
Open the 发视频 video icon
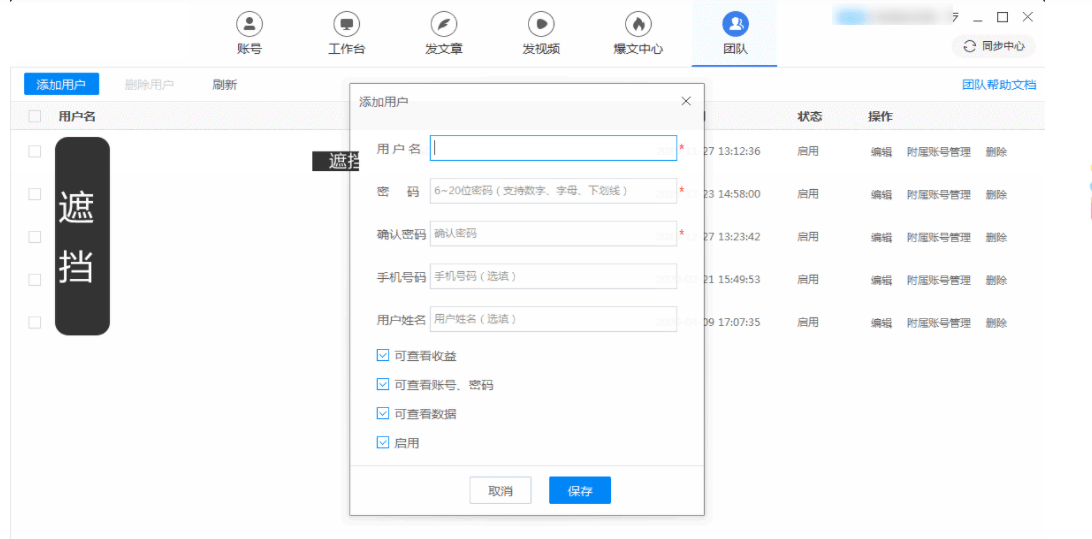coord(540,24)
